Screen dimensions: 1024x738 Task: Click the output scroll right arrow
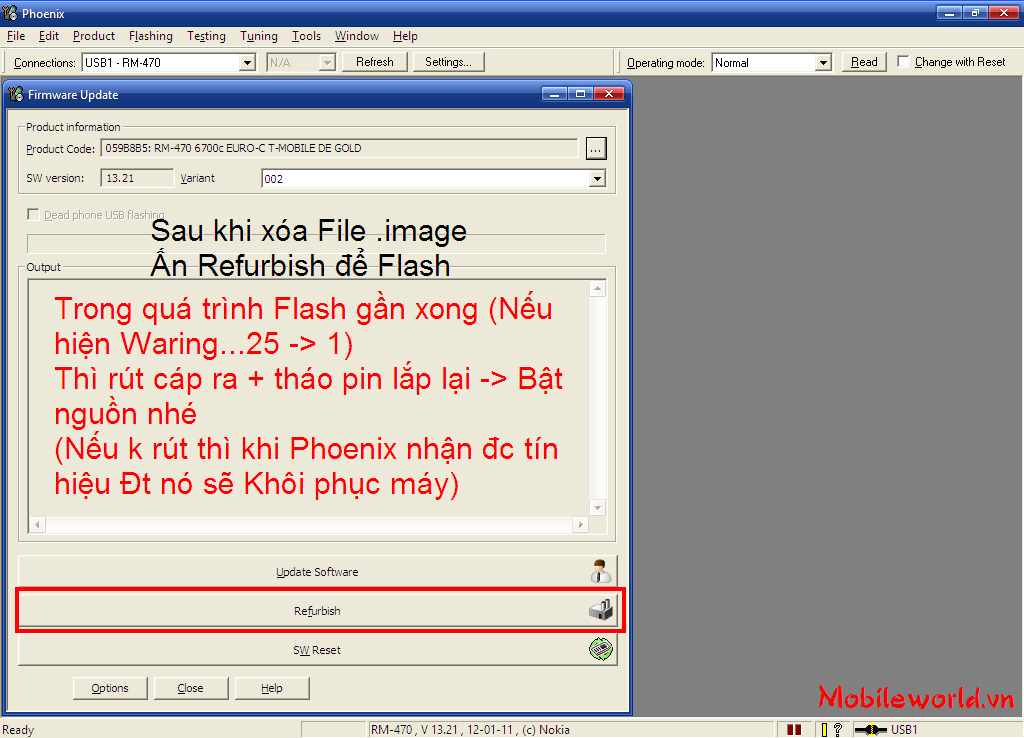(581, 524)
